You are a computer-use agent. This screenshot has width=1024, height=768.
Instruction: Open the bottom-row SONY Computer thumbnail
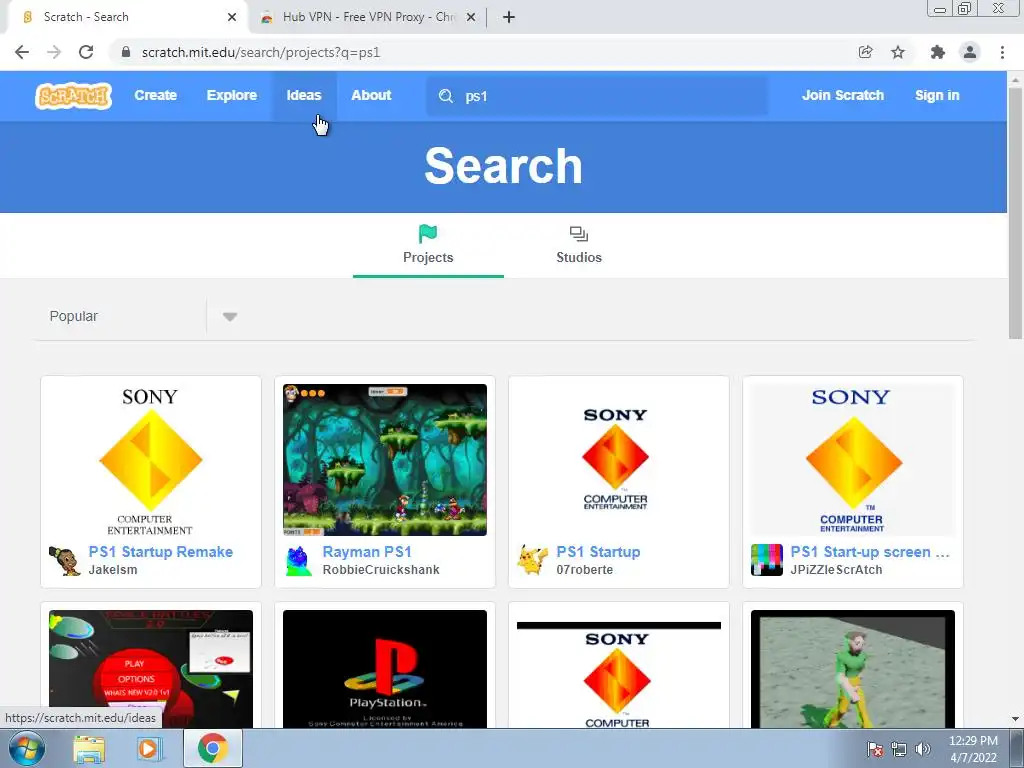pyautogui.click(x=618, y=669)
